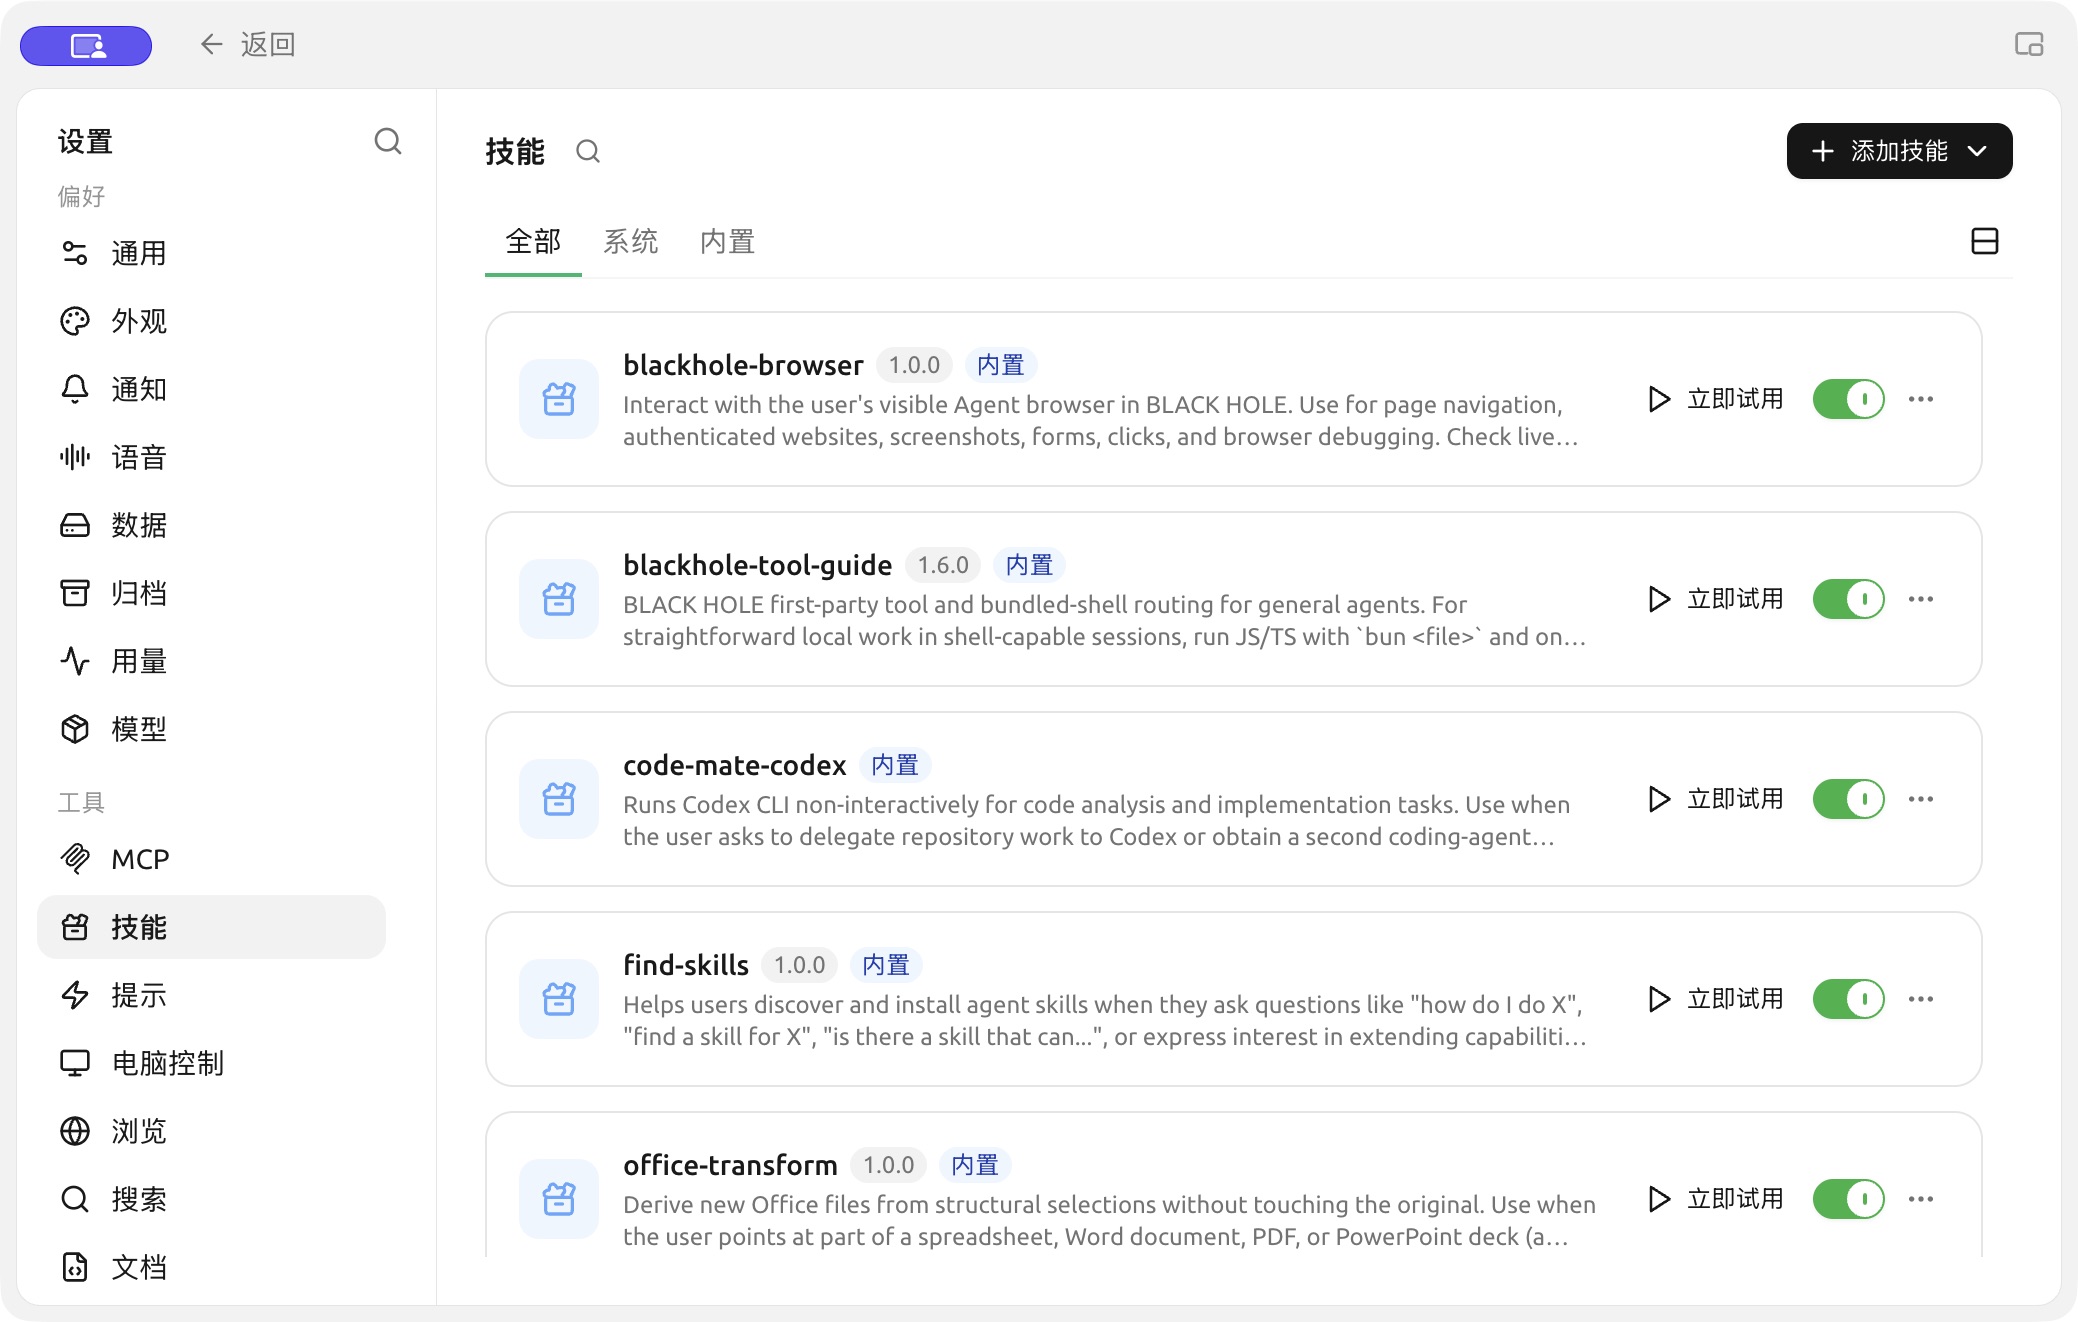
Task: Open the 数据 data settings
Action: coord(211,525)
